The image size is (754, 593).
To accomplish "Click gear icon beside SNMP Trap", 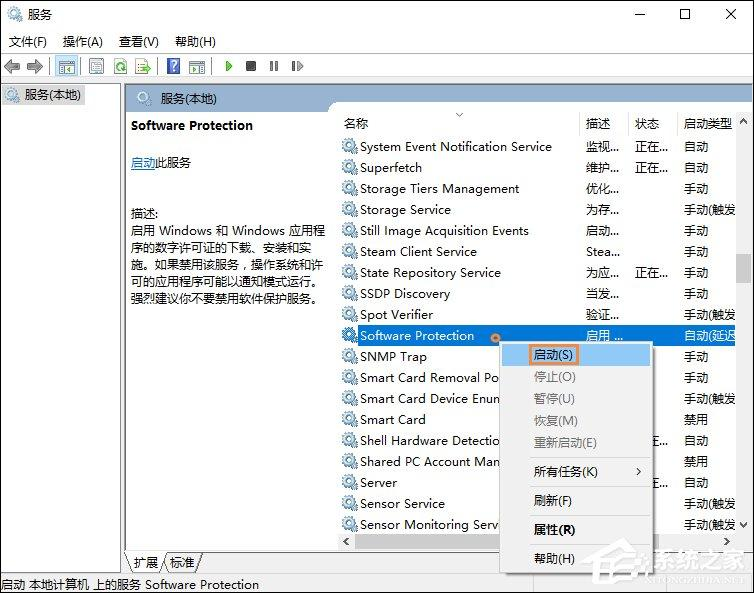I will pos(350,356).
